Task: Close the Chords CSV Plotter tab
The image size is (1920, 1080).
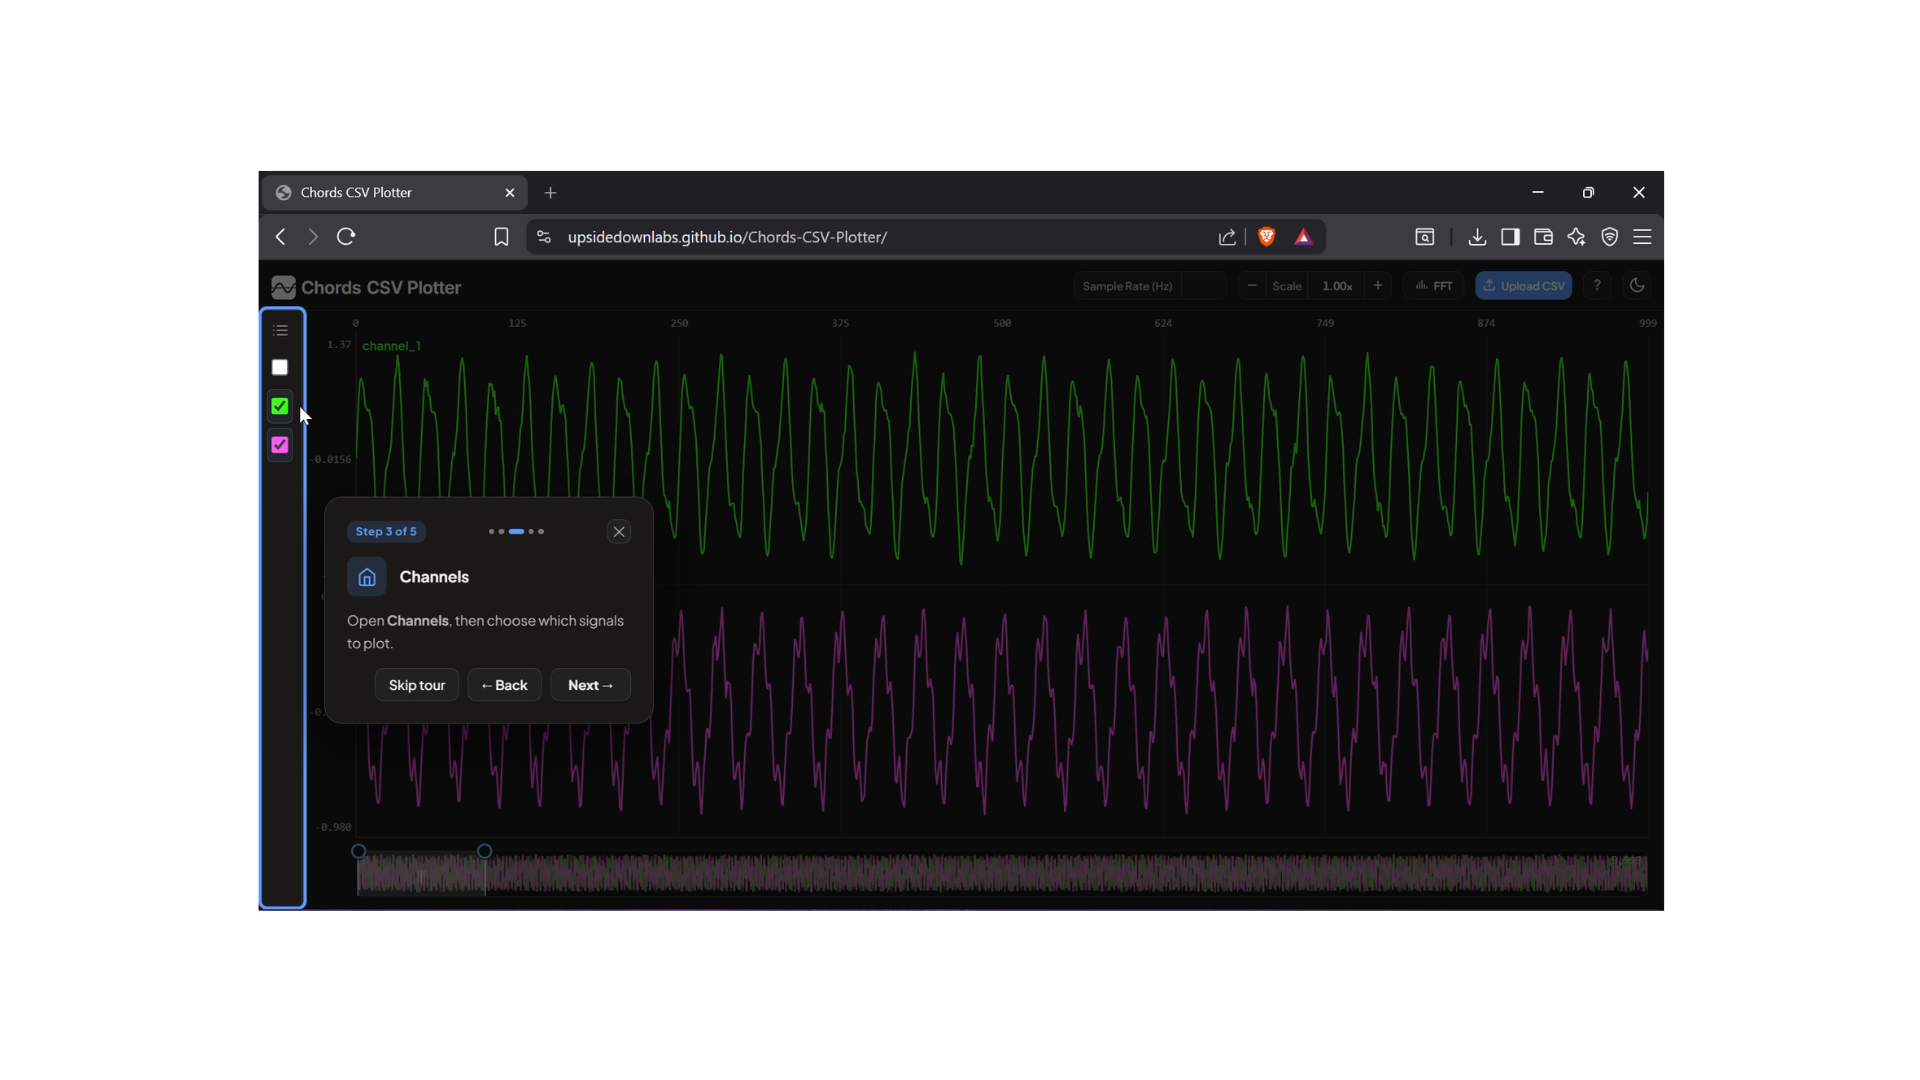Action: (510, 193)
